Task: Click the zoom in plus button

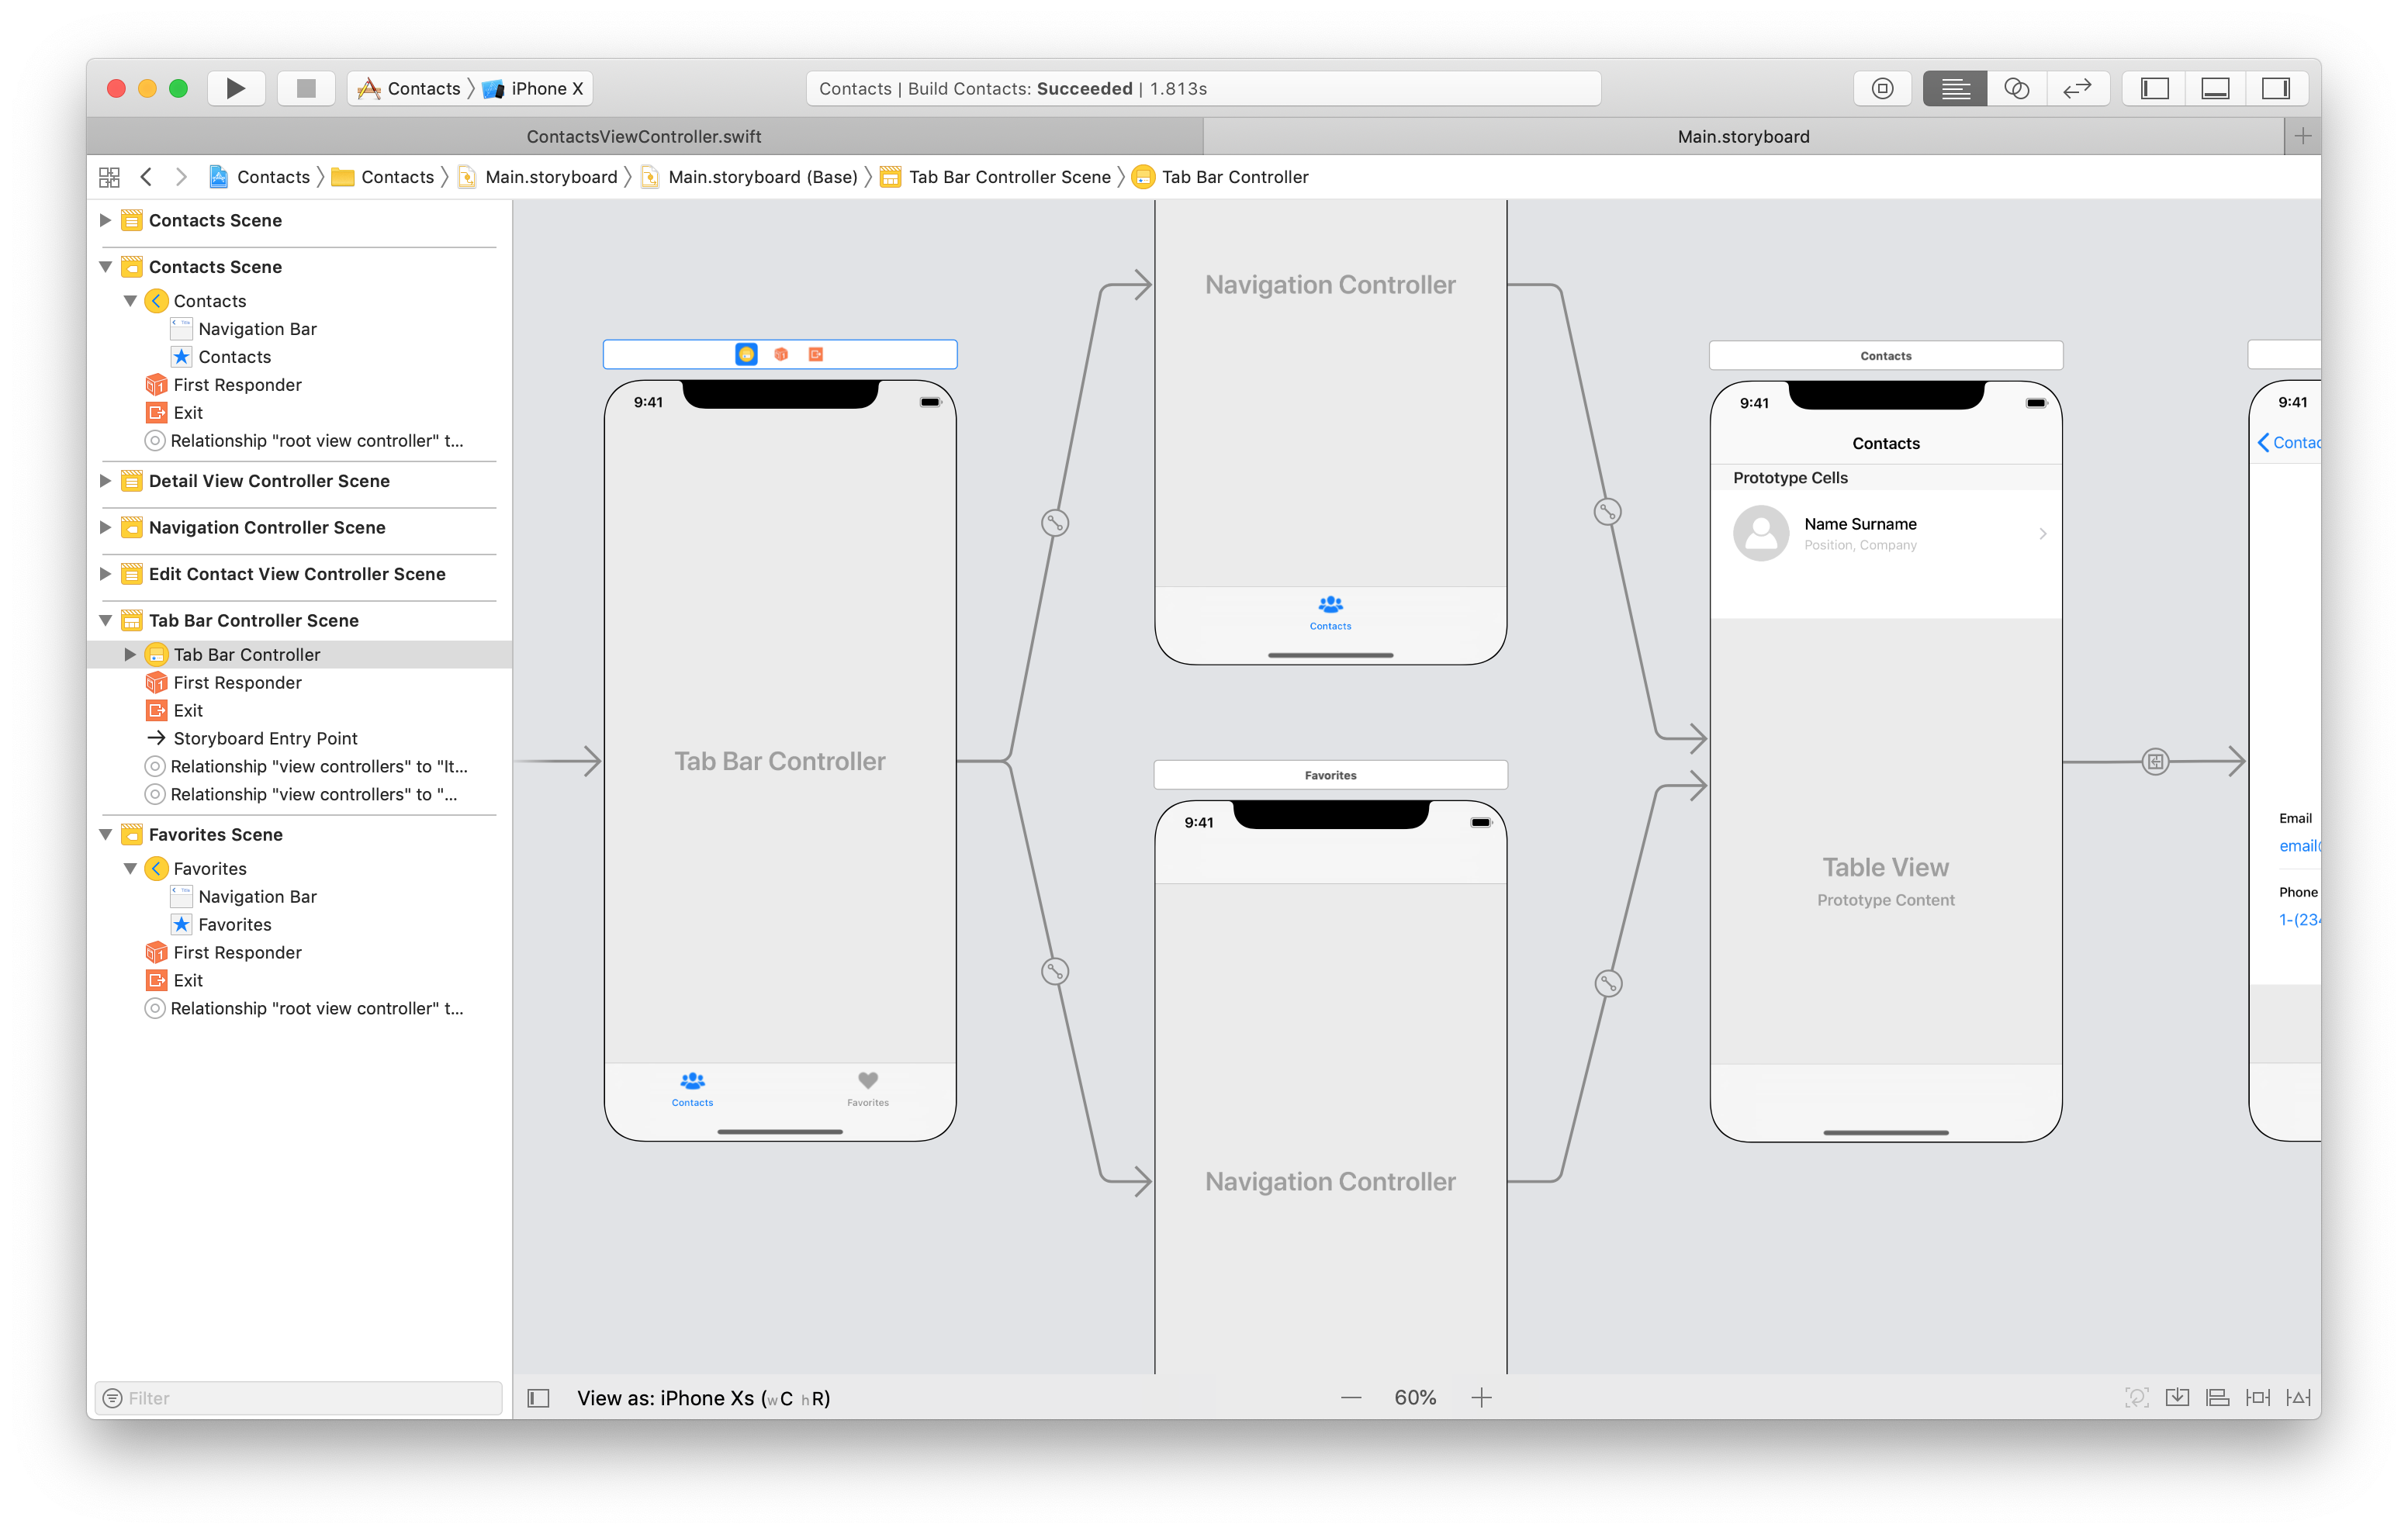Action: [1481, 1397]
